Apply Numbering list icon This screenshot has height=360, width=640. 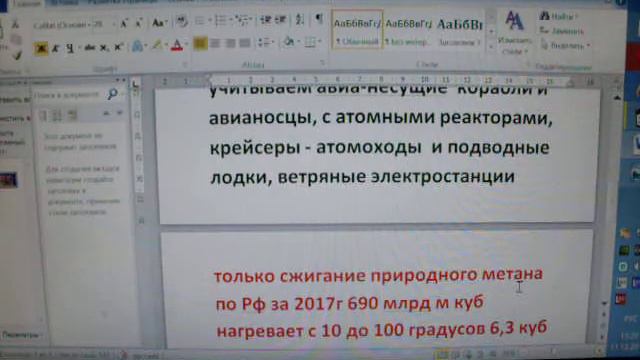pyautogui.click(x=220, y=20)
